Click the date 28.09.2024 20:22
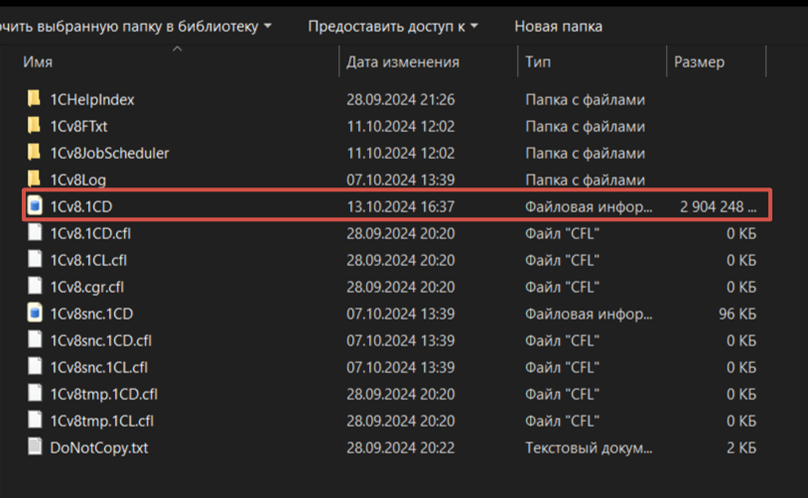This screenshot has width=808, height=498. 400,448
